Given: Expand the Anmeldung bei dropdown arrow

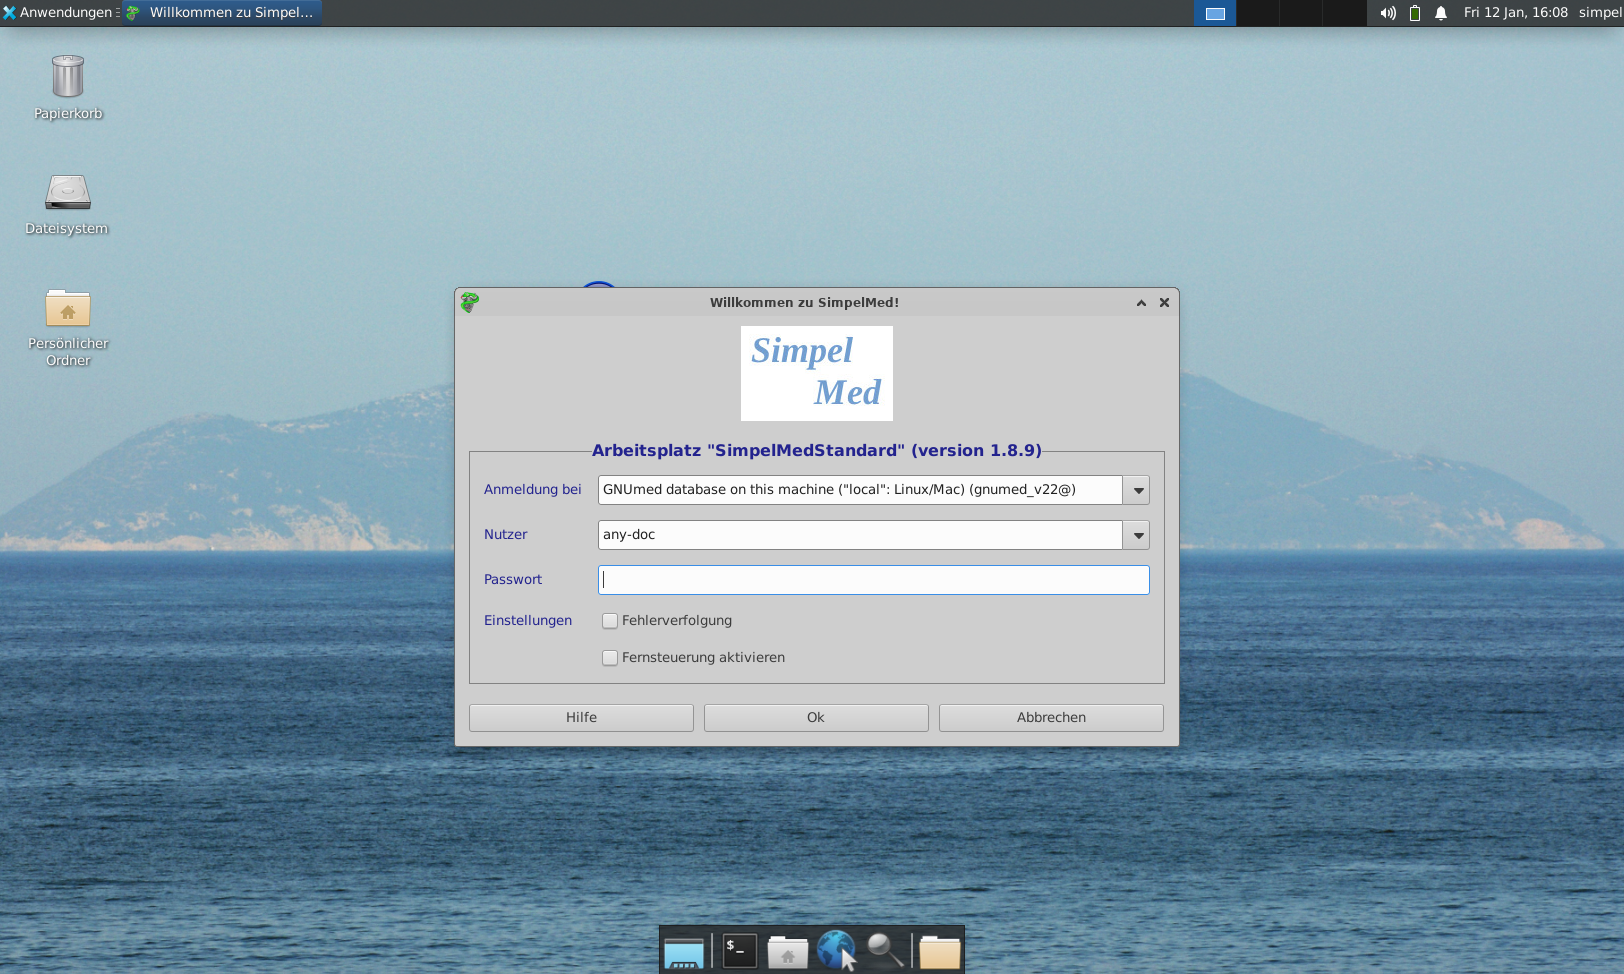Looking at the screenshot, I should tap(1137, 490).
